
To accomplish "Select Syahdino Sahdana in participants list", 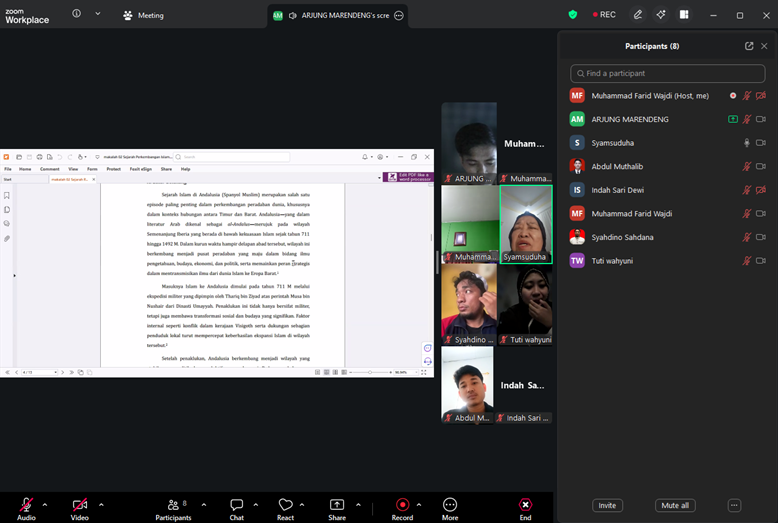I will point(667,237).
